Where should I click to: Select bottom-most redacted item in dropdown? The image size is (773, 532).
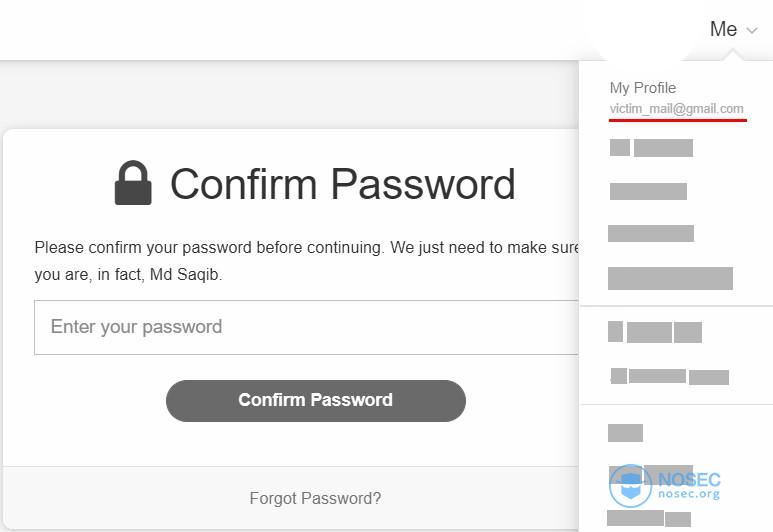(x=649, y=519)
